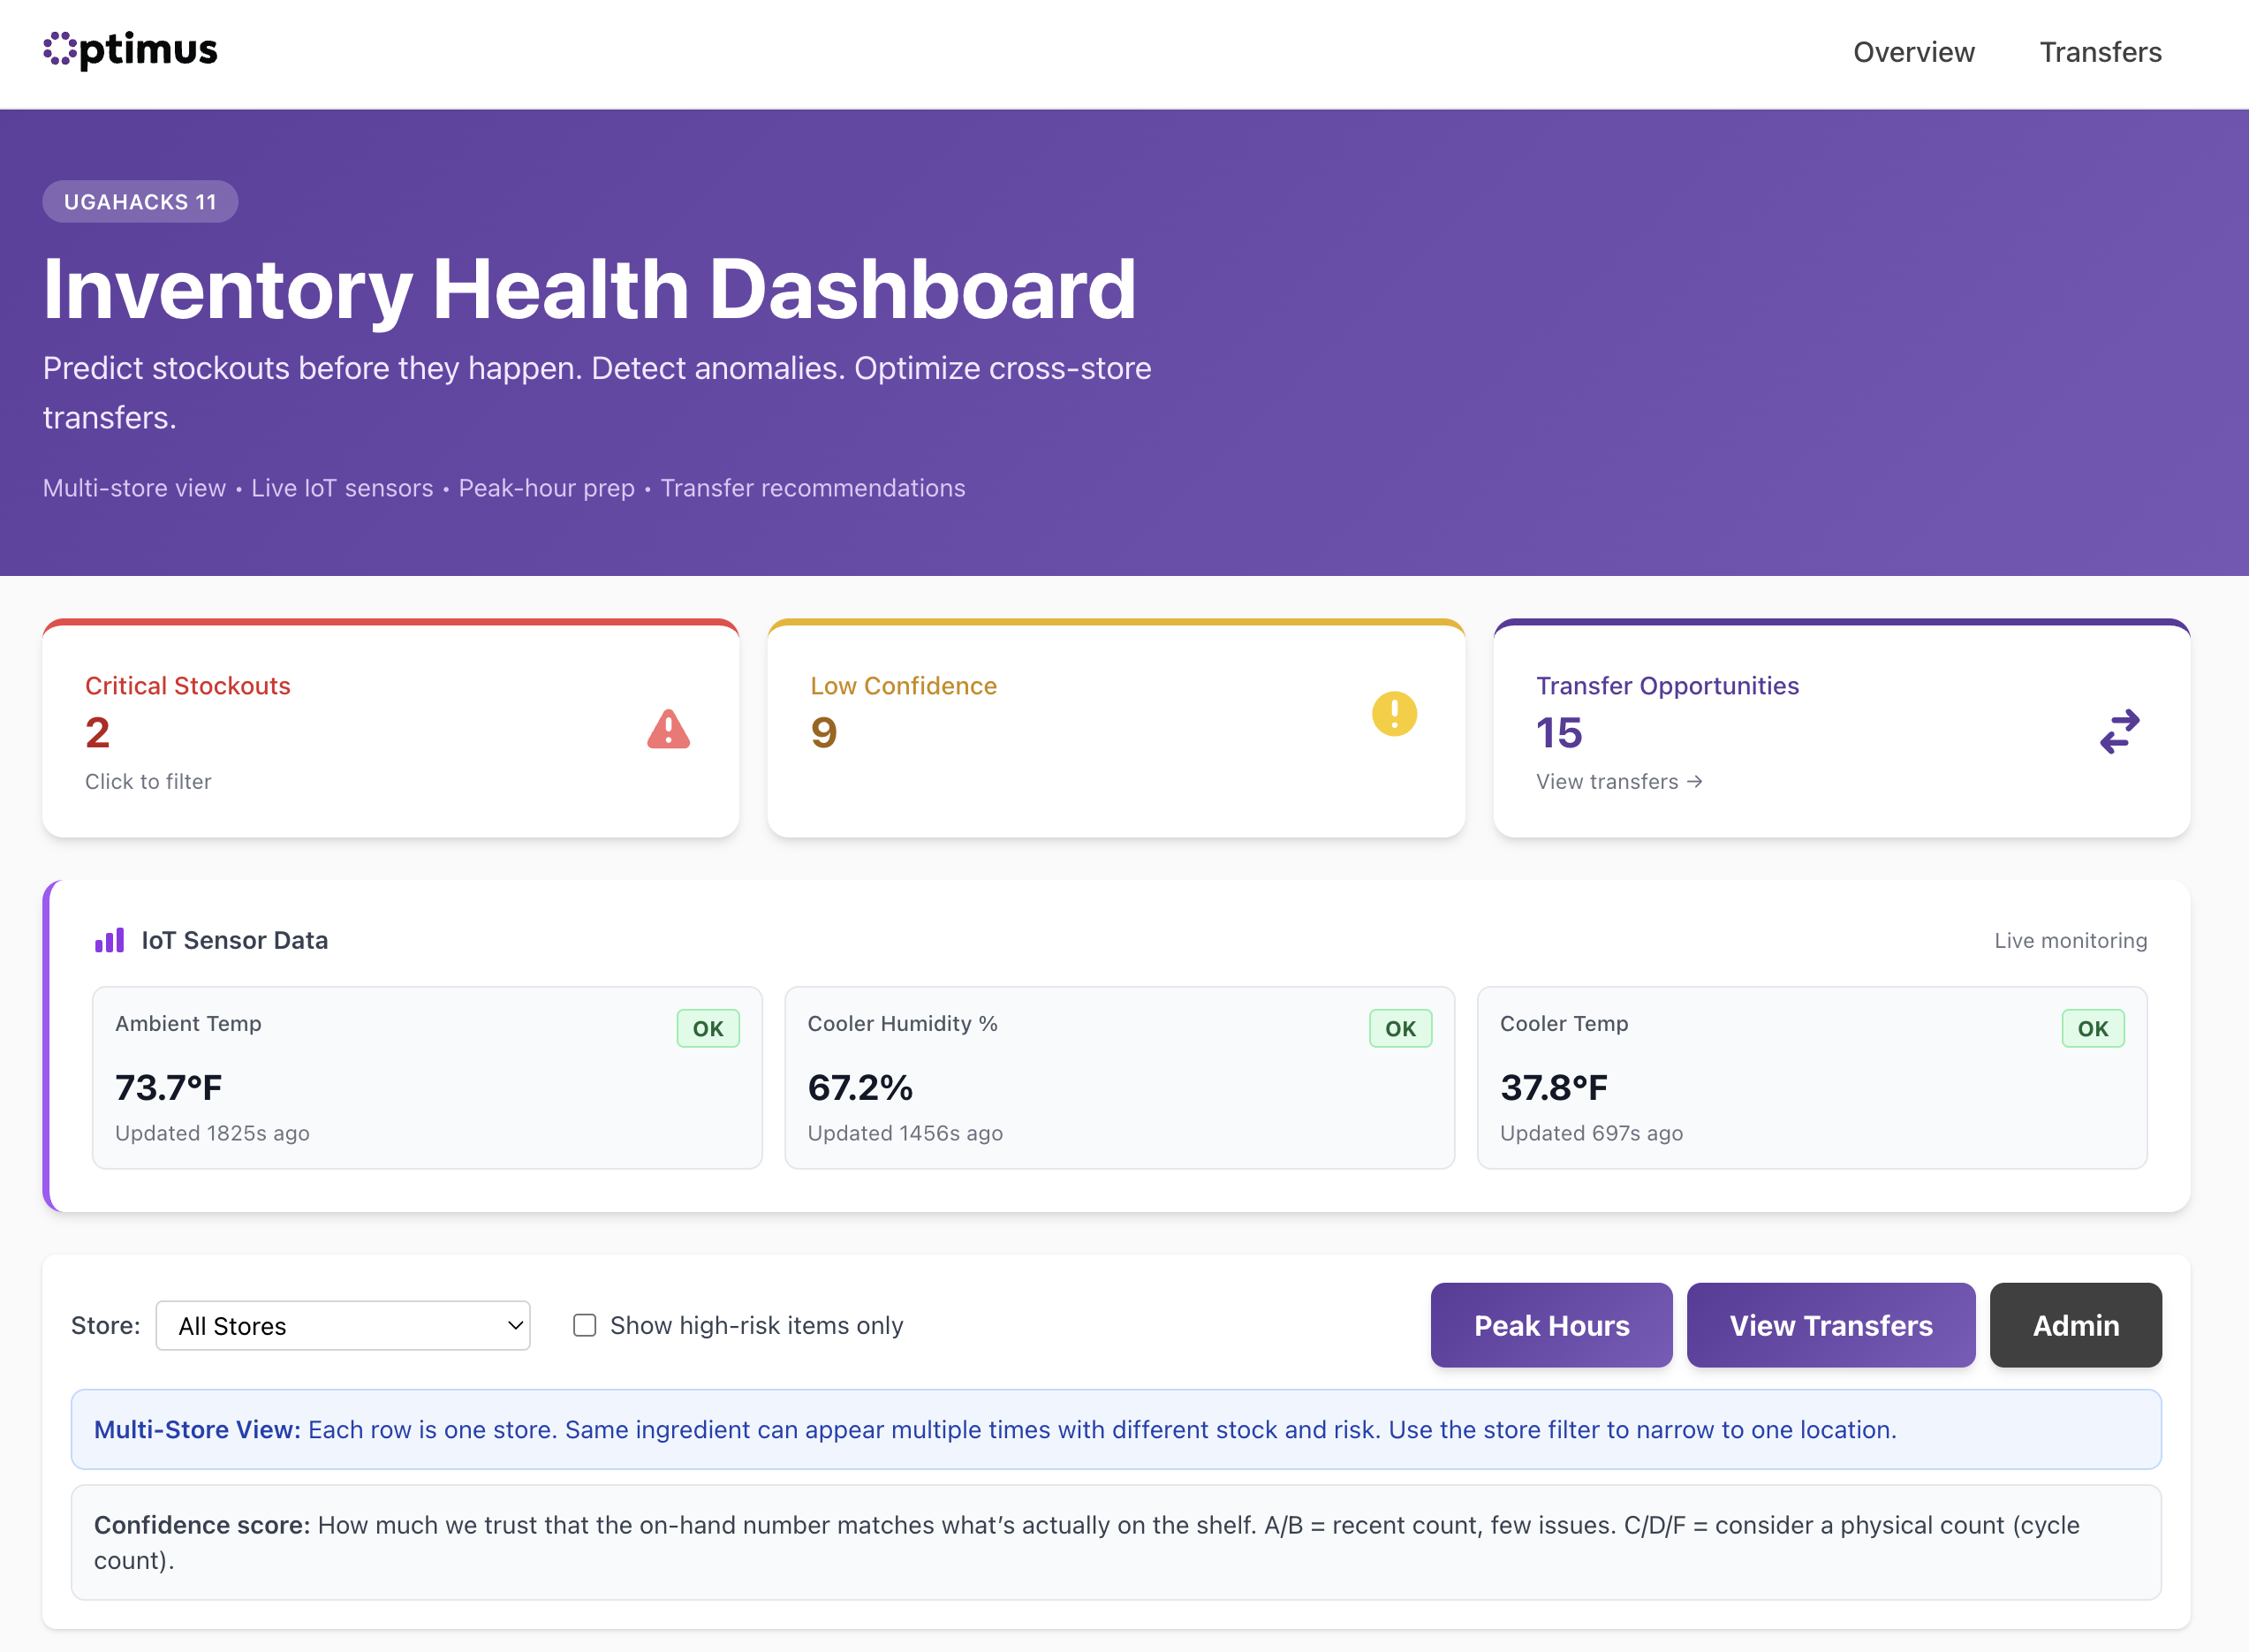Go to the Transfers nav item

click(2100, 52)
